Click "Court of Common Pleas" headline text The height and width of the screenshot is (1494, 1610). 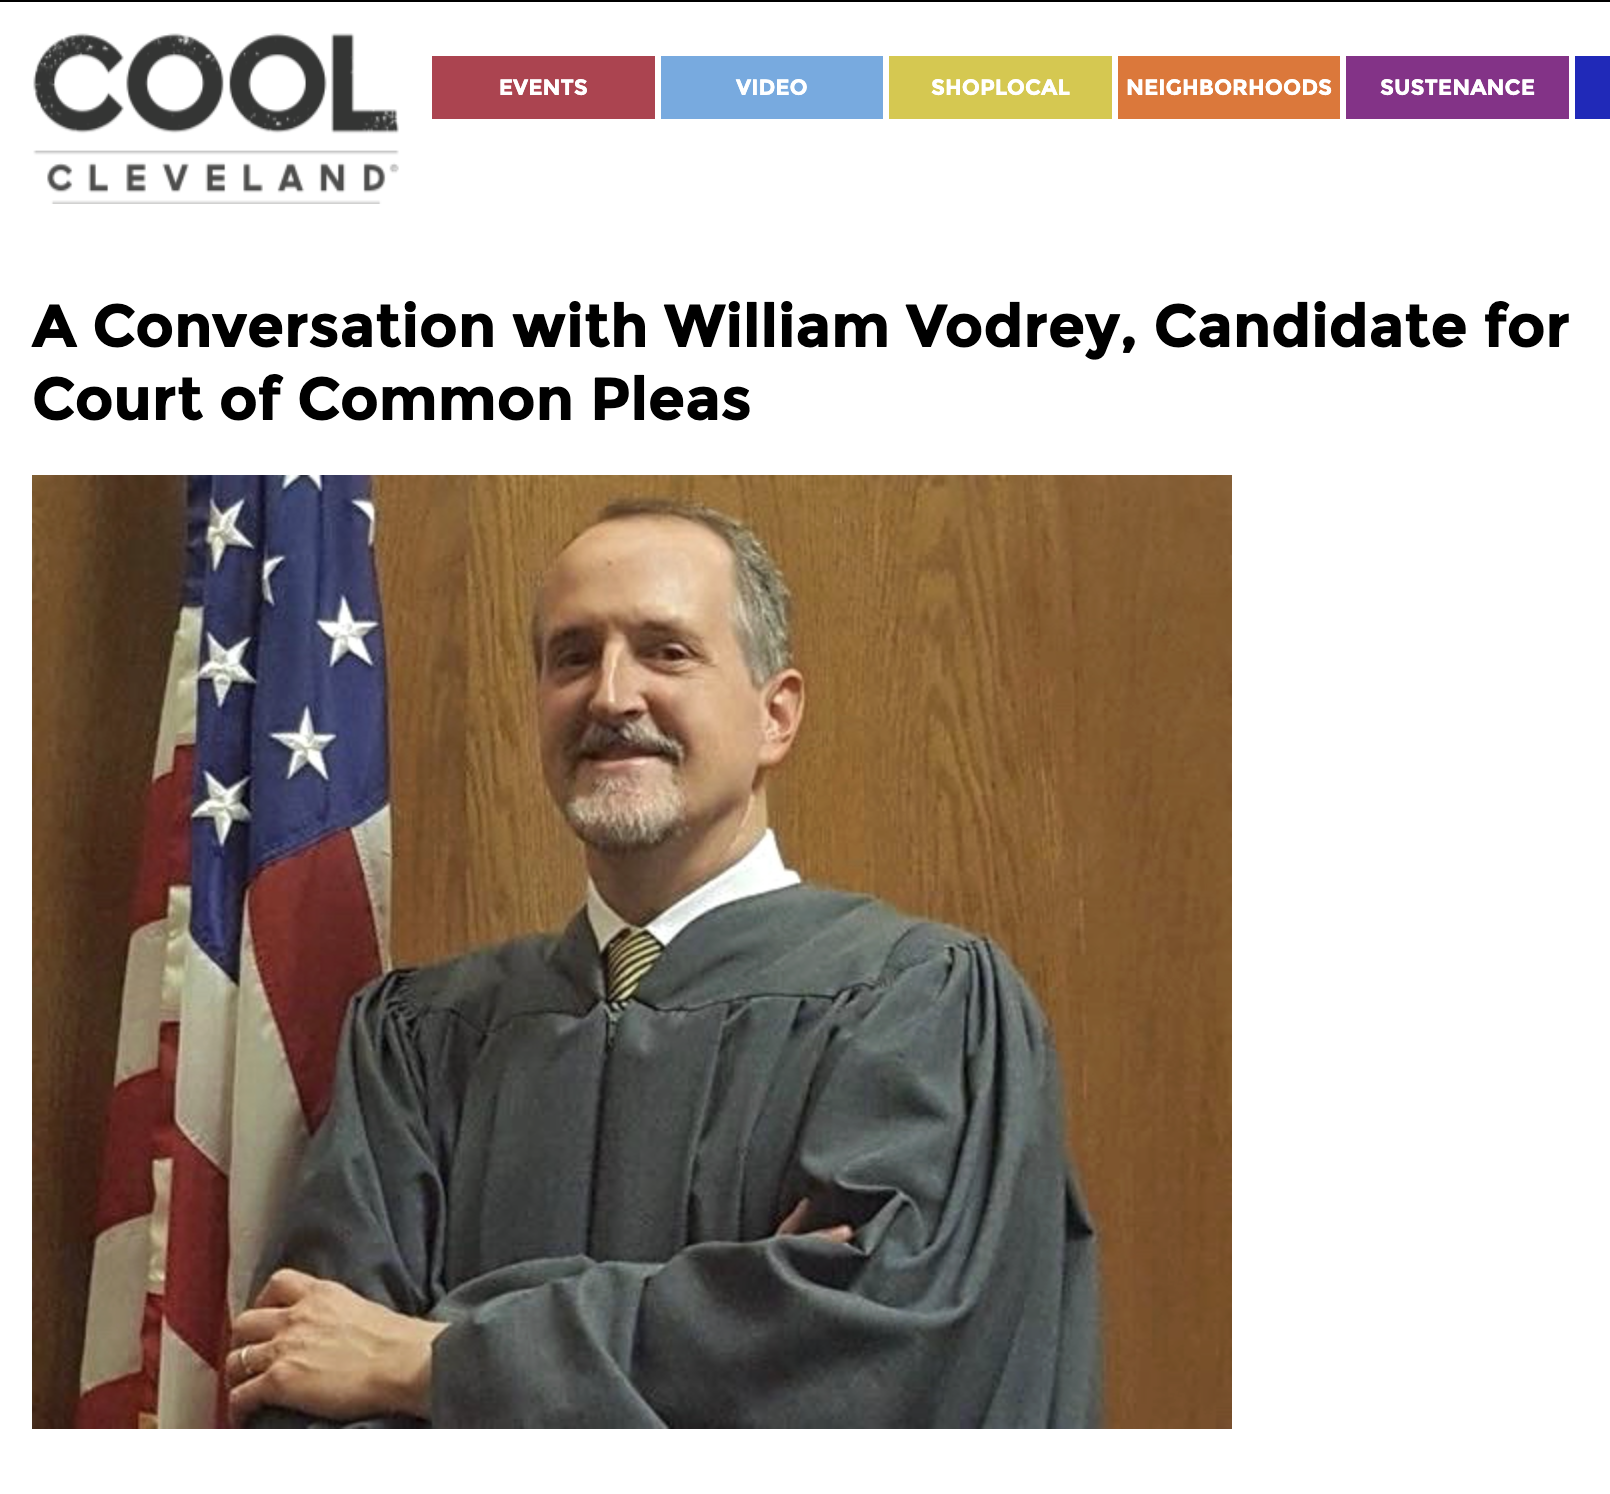tap(392, 400)
